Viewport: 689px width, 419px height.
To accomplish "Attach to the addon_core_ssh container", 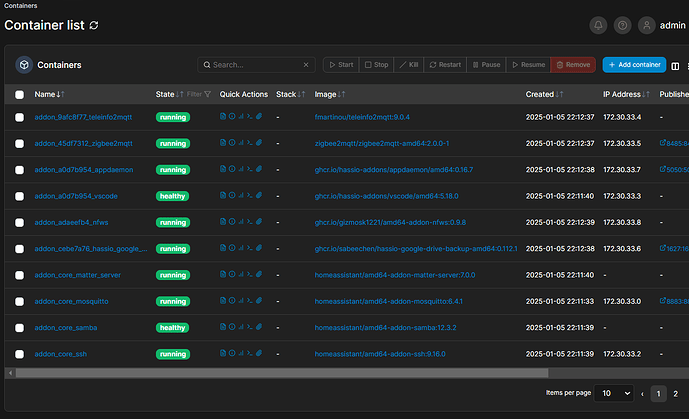I will (x=259, y=354).
